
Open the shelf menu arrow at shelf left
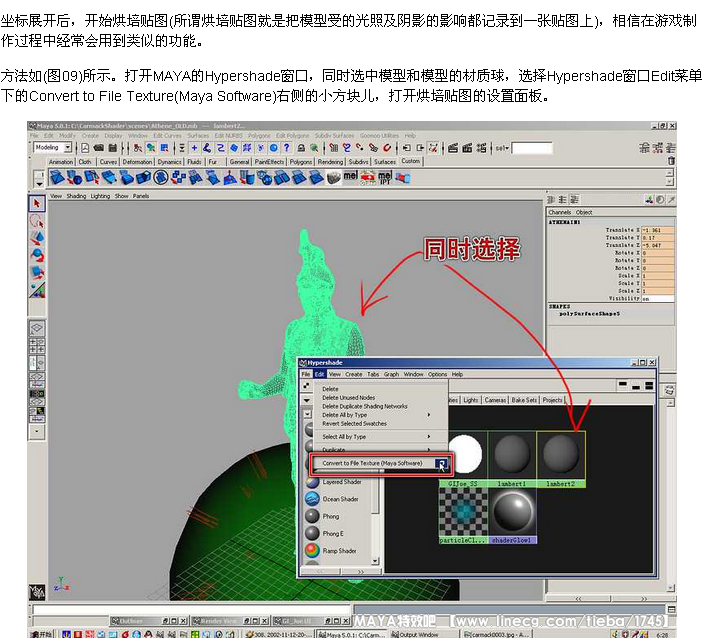pyautogui.click(x=39, y=183)
